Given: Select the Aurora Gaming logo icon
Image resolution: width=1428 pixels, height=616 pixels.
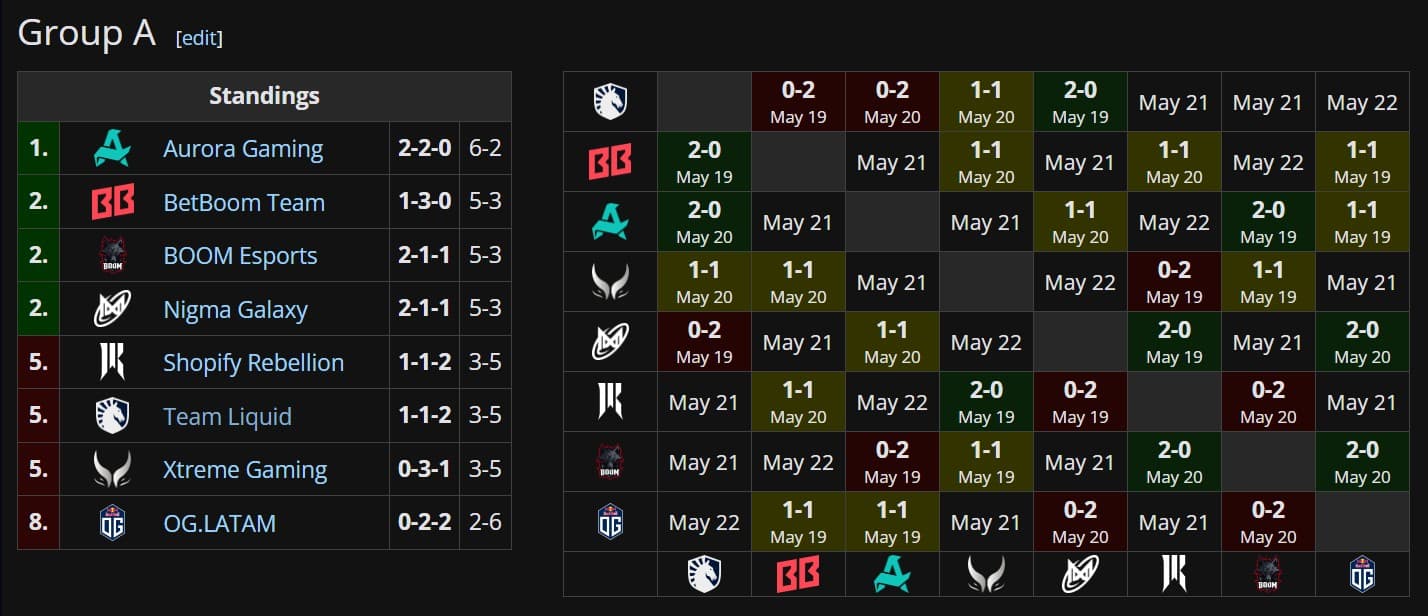Looking at the screenshot, I should 115,147.
